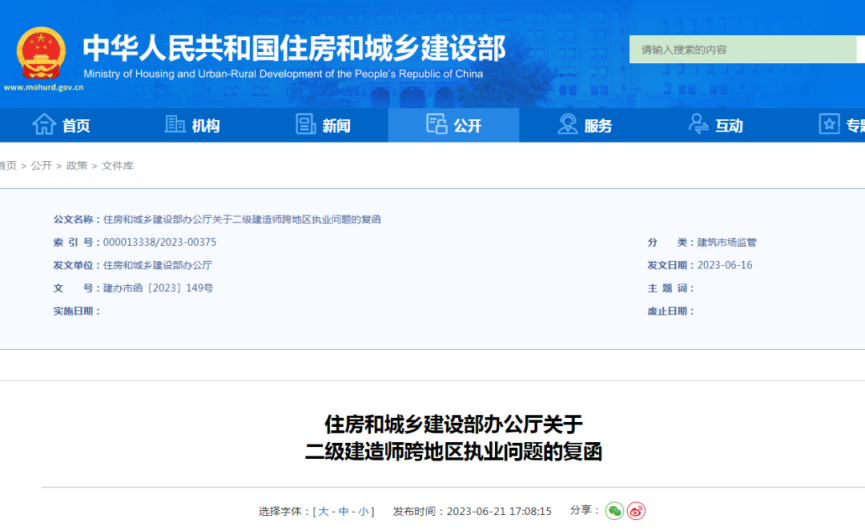Open the 新闻 navigation tab
This screenshot has height=531, width=865.
[323, 125]
